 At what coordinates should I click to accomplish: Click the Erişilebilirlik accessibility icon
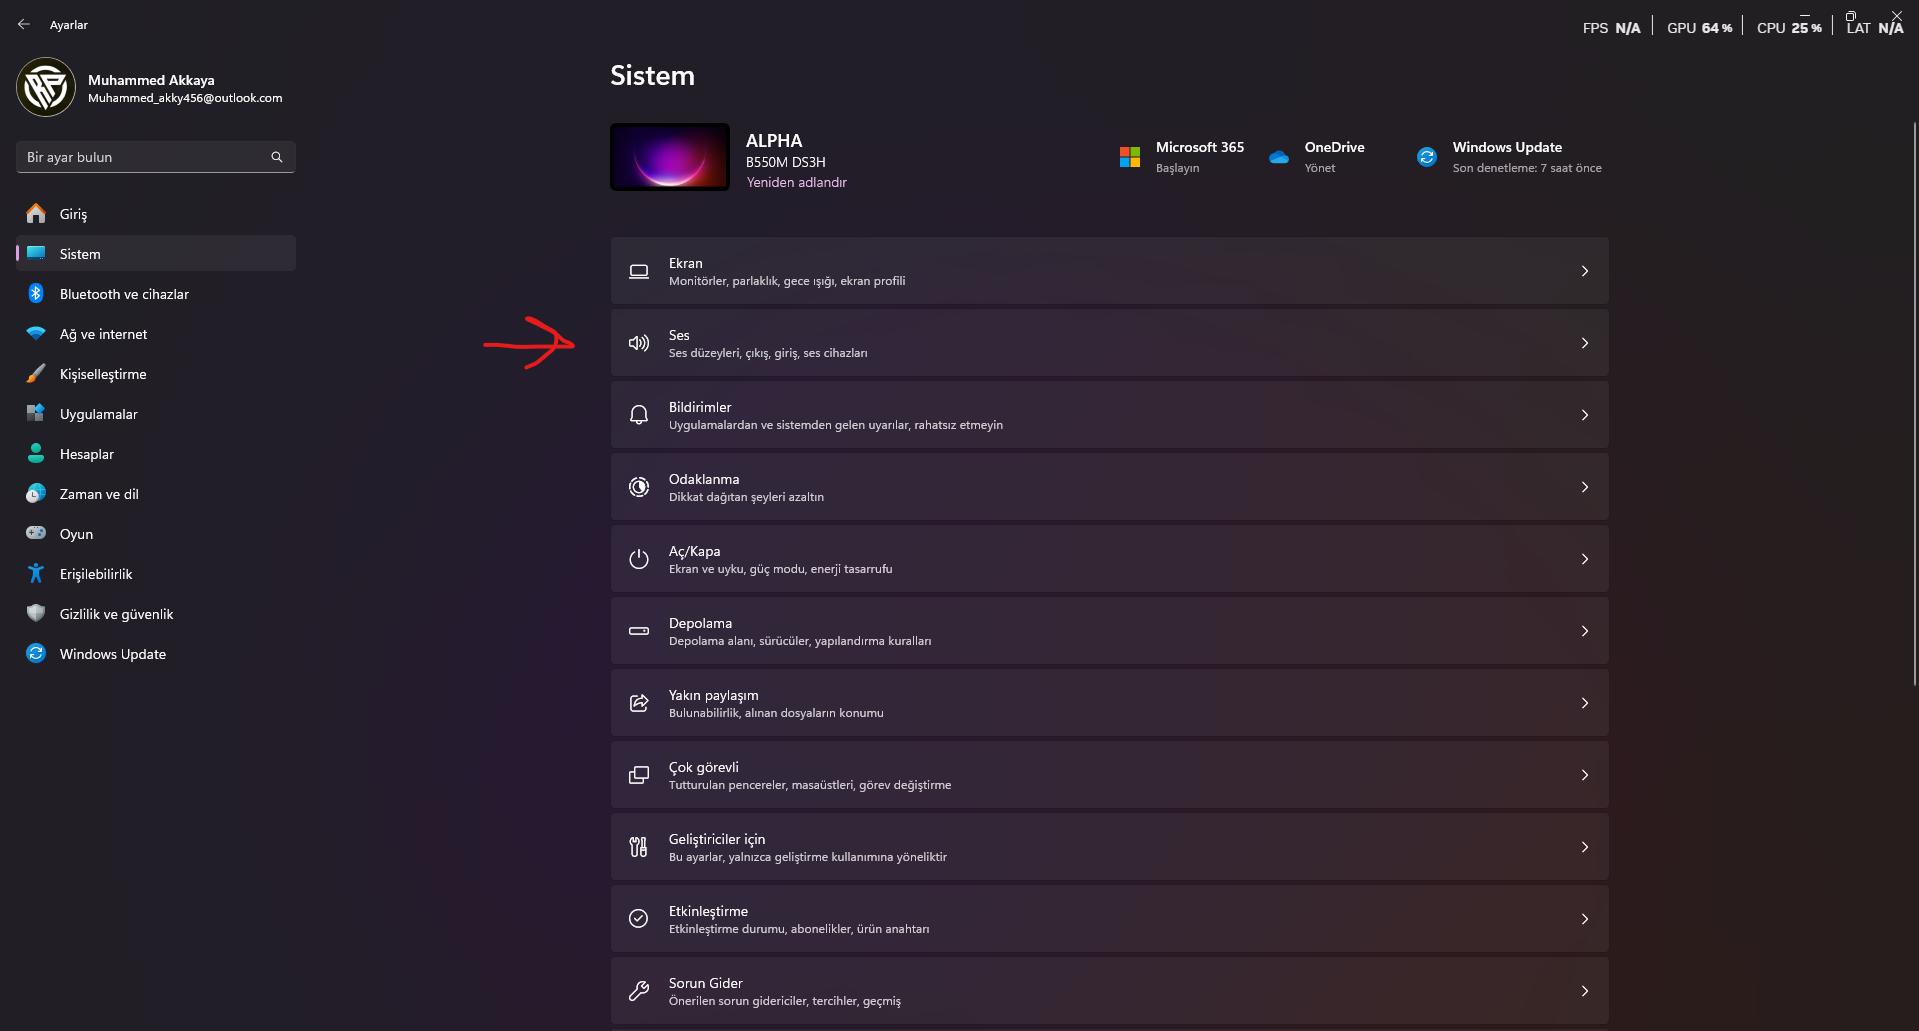pos(36,573)
